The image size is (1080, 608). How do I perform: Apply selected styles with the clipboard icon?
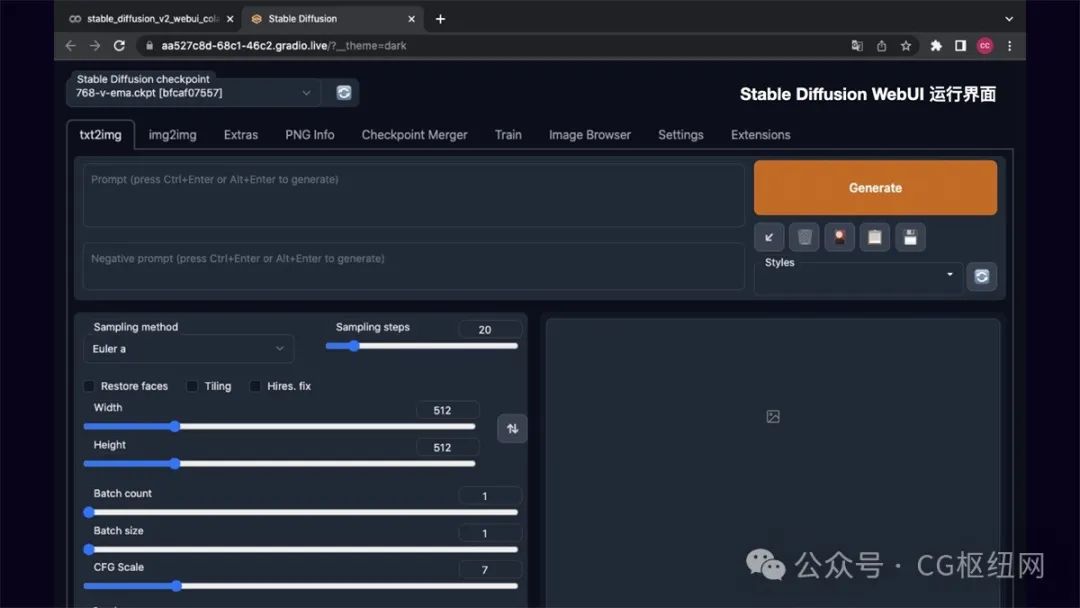click(x=875, y=238)
